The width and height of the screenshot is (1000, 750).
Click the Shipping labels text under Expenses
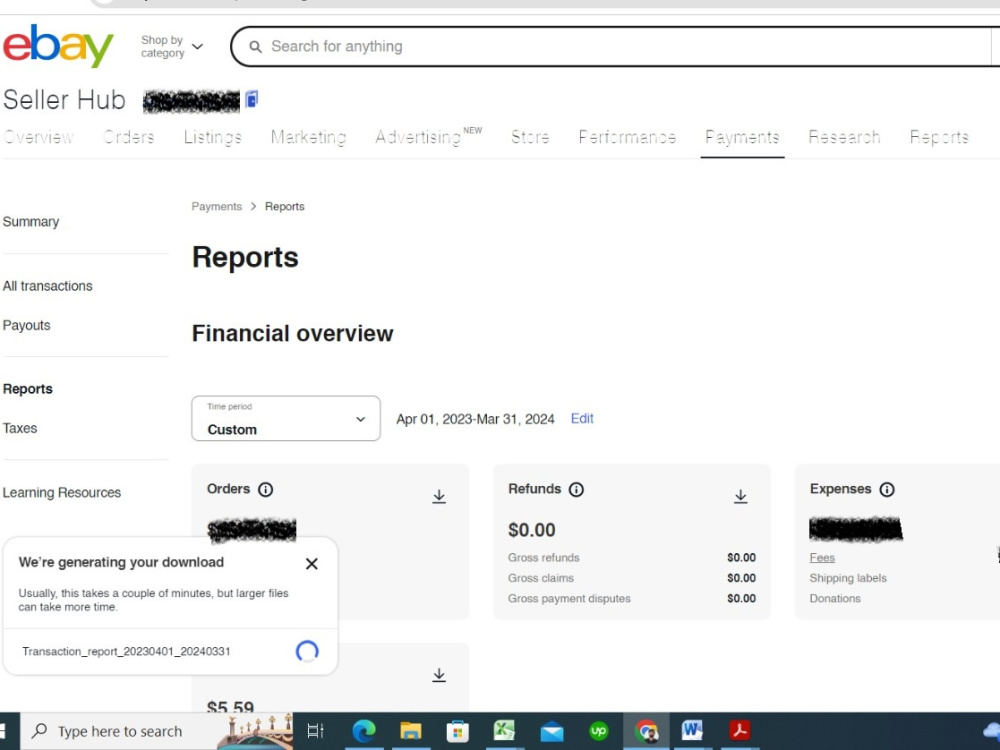(x=848, y=578)
